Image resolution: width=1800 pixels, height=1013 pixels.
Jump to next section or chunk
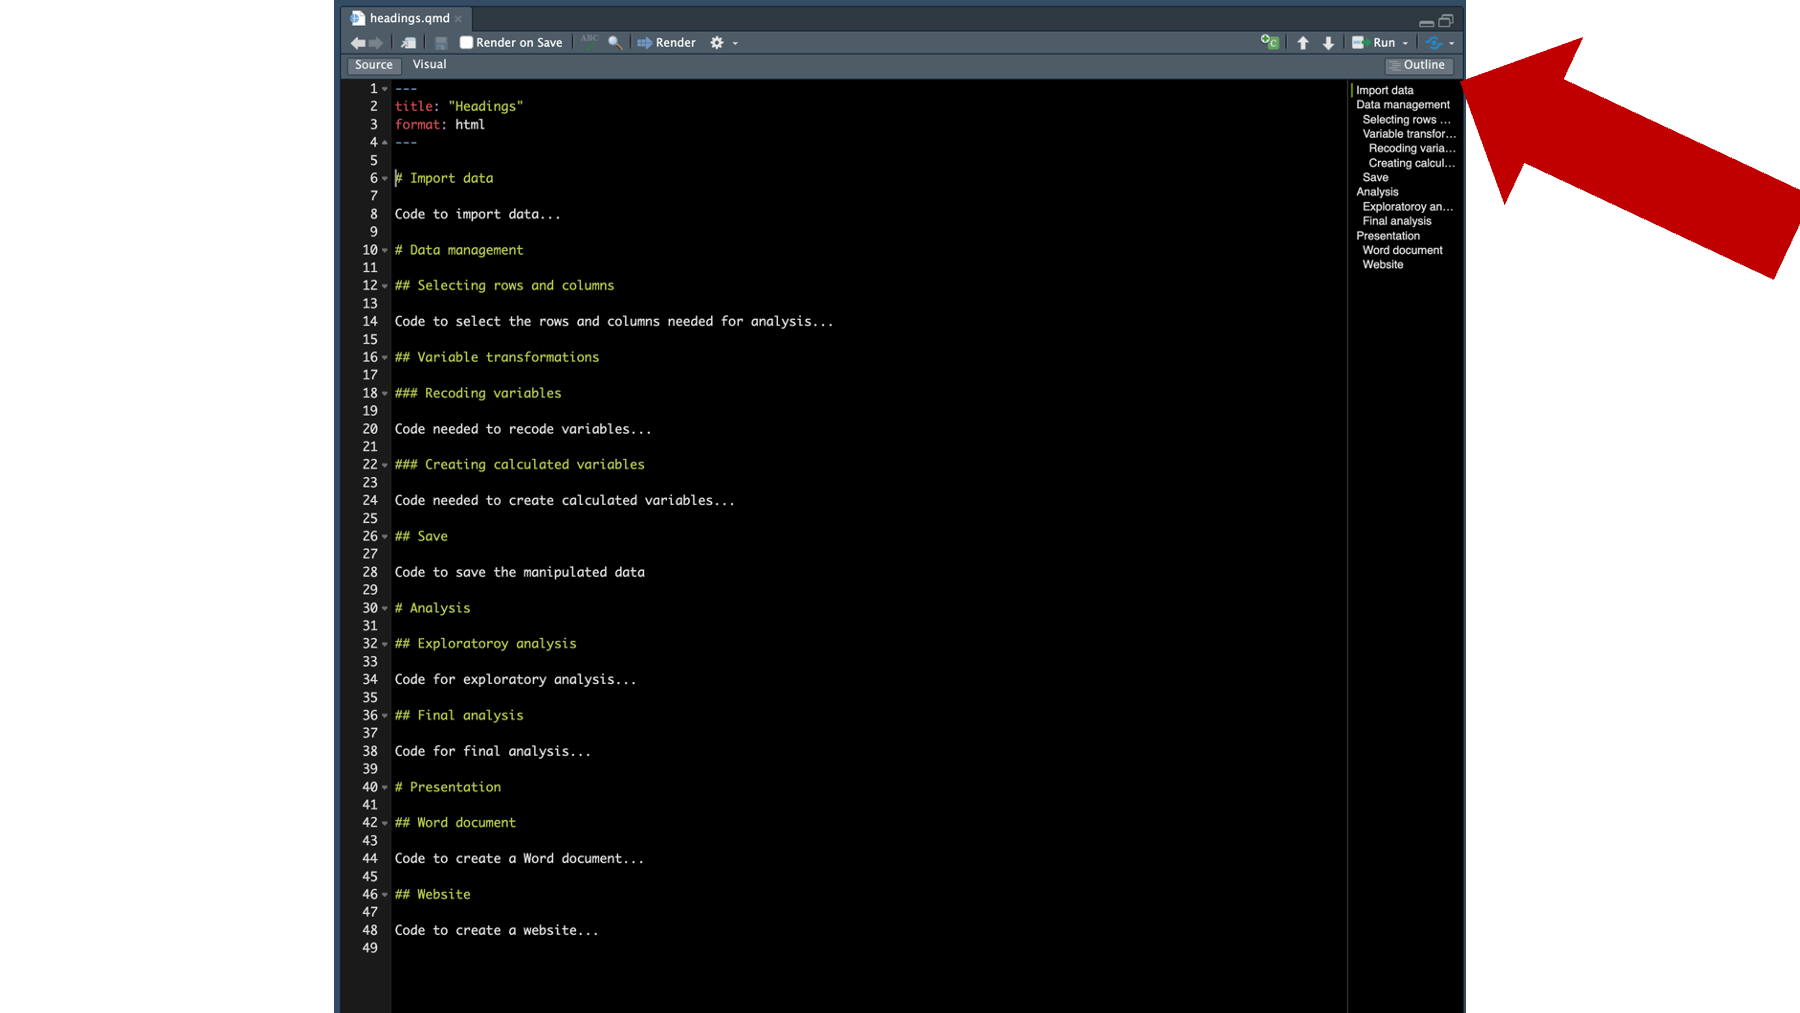1328,43
